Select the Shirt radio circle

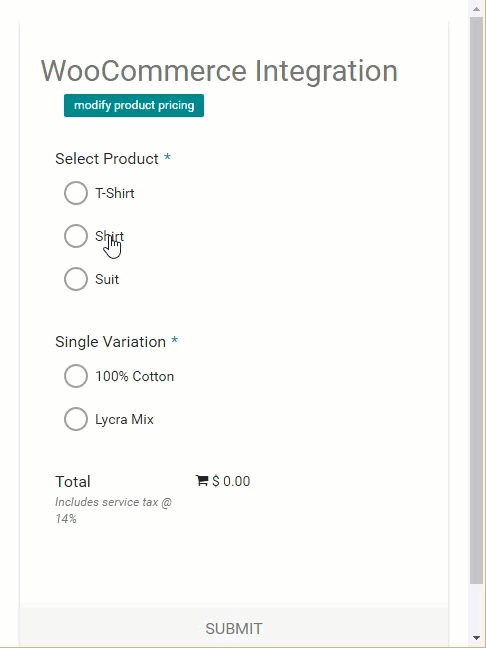click(x=76, y=236)
